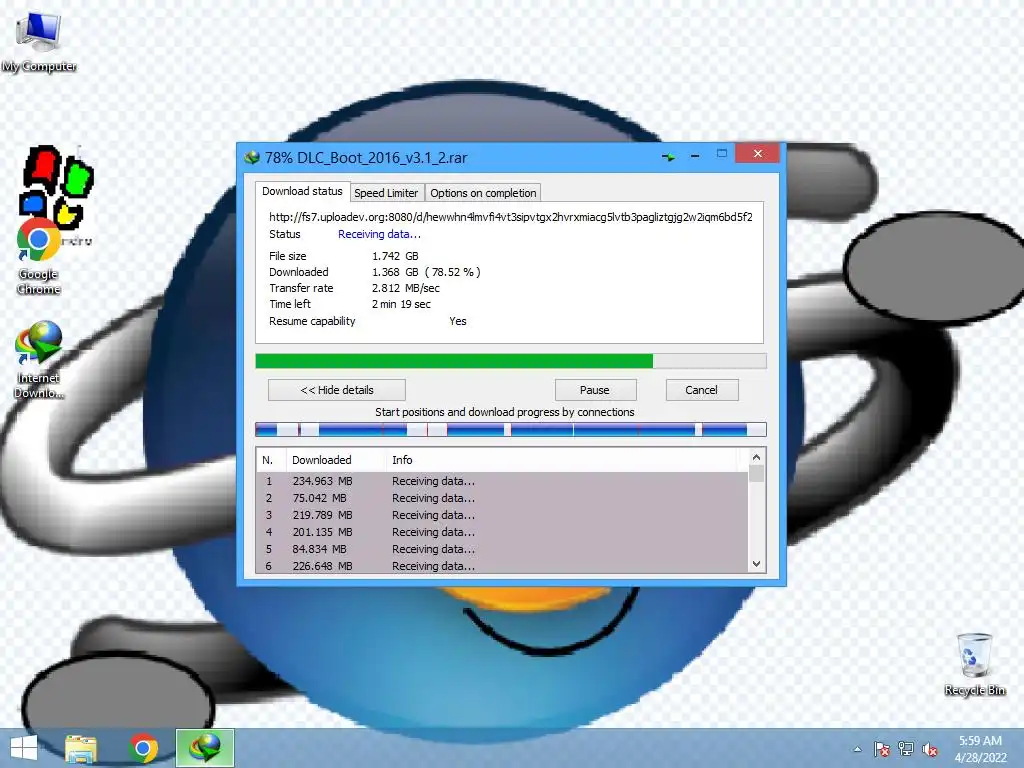Click connections list scroll down arrow

point(756,564)
